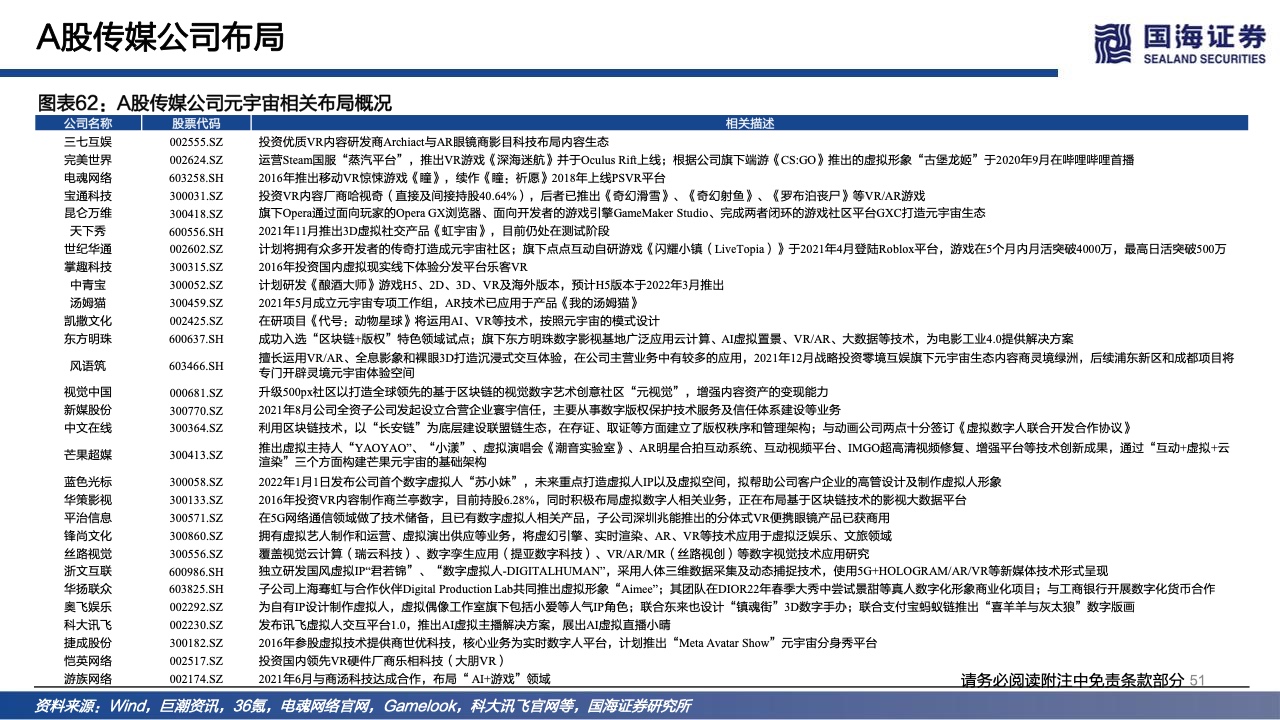Screen dimensions: 1280x720
Task: Select company name 完美世界
Action: coord(88,159)
